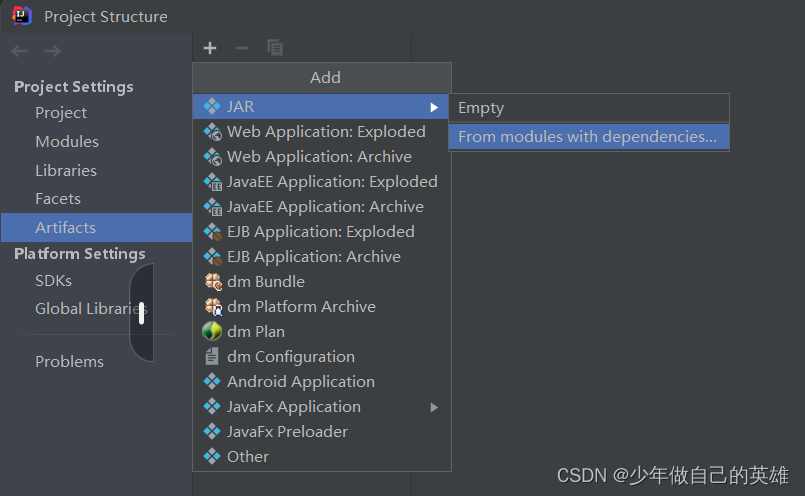805x496 pixels.
Task: Click the back navigation arrow
Action: [20, 51]
